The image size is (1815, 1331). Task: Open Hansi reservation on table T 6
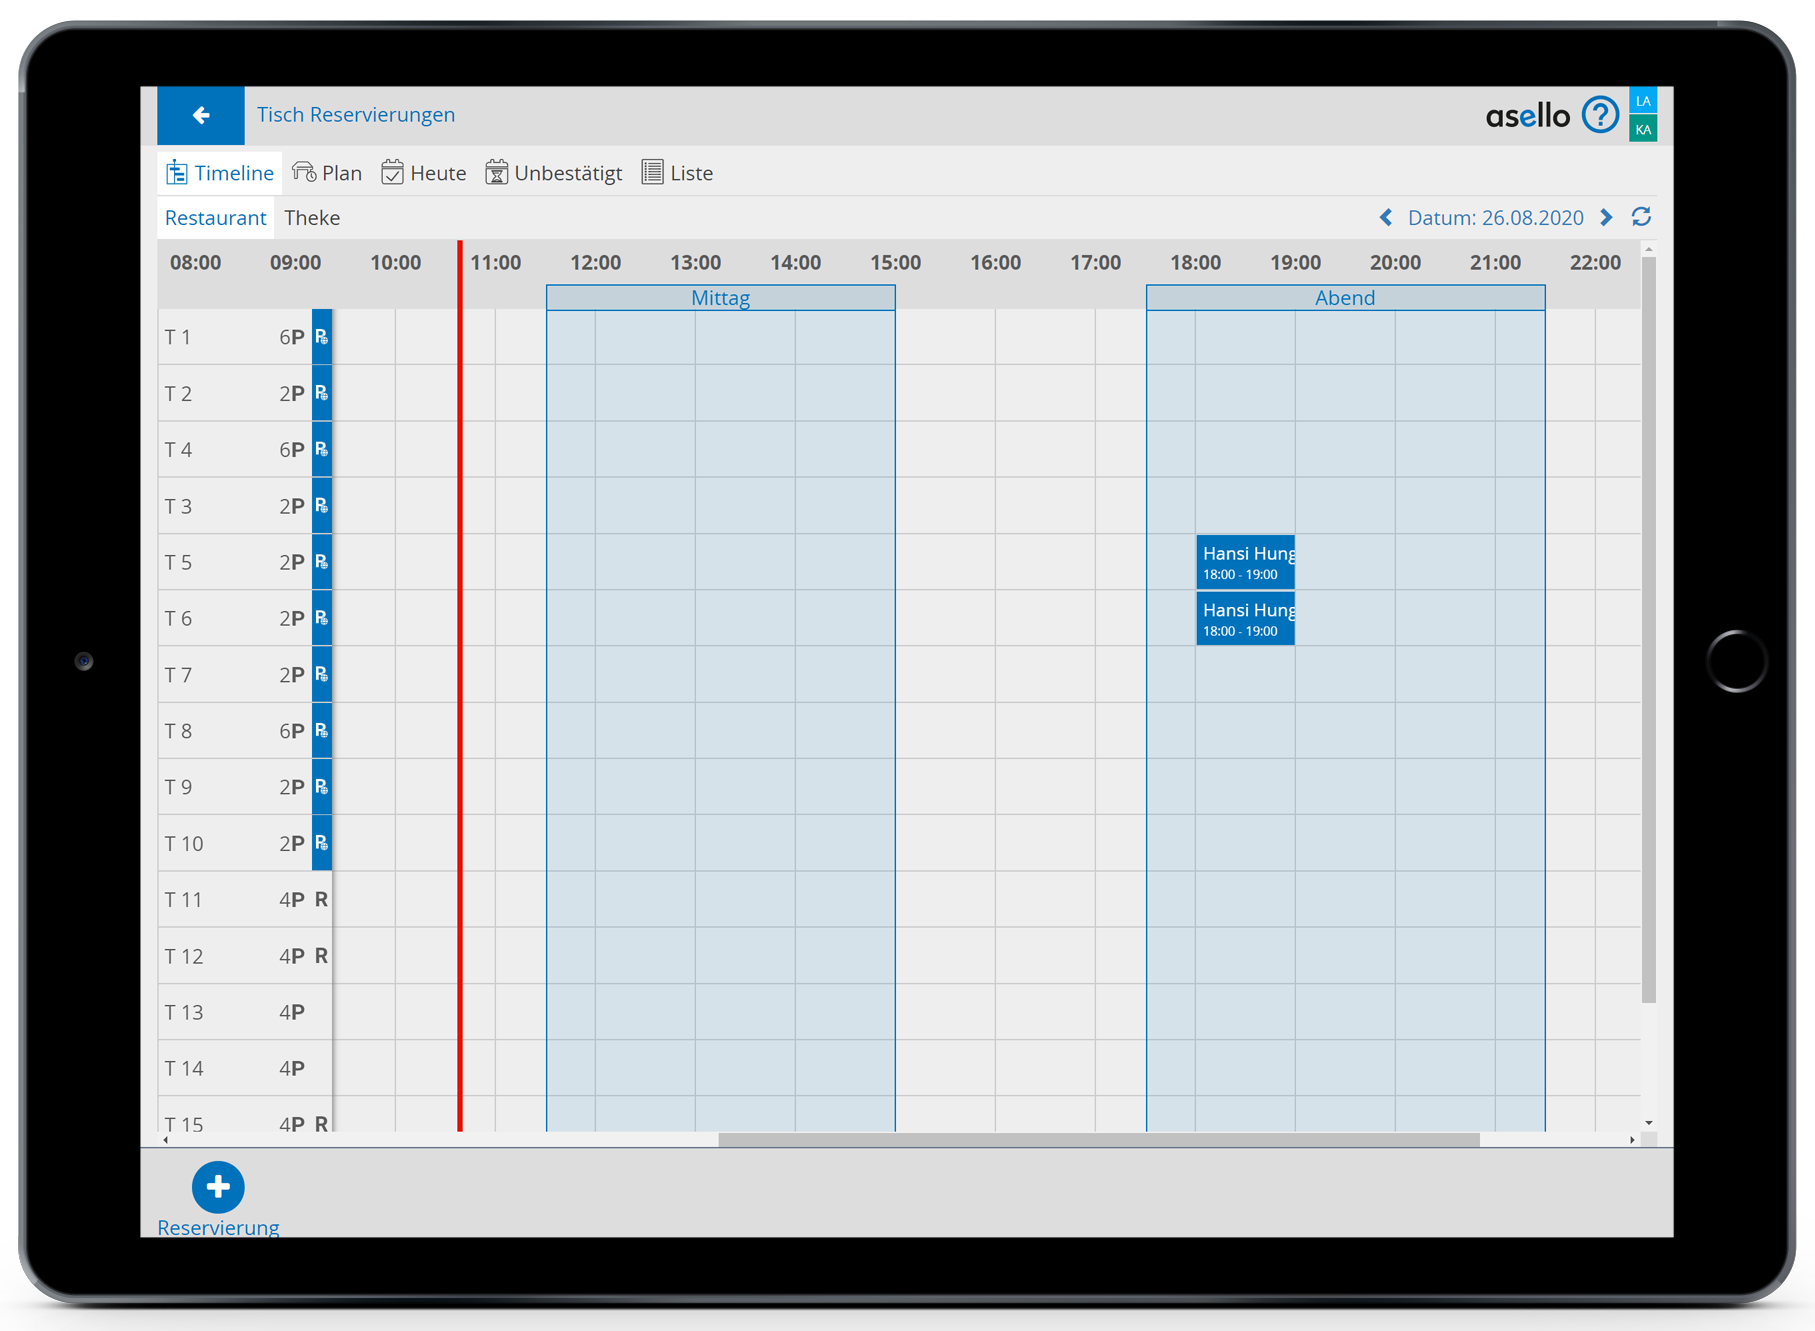point(1245,619)
